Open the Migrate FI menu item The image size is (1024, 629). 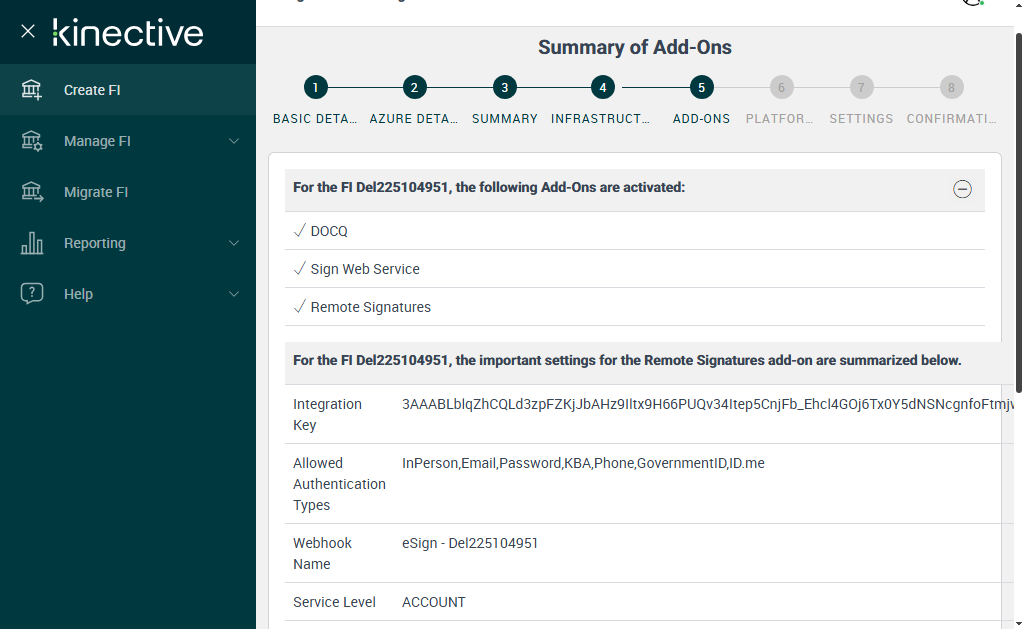point(96,192)
